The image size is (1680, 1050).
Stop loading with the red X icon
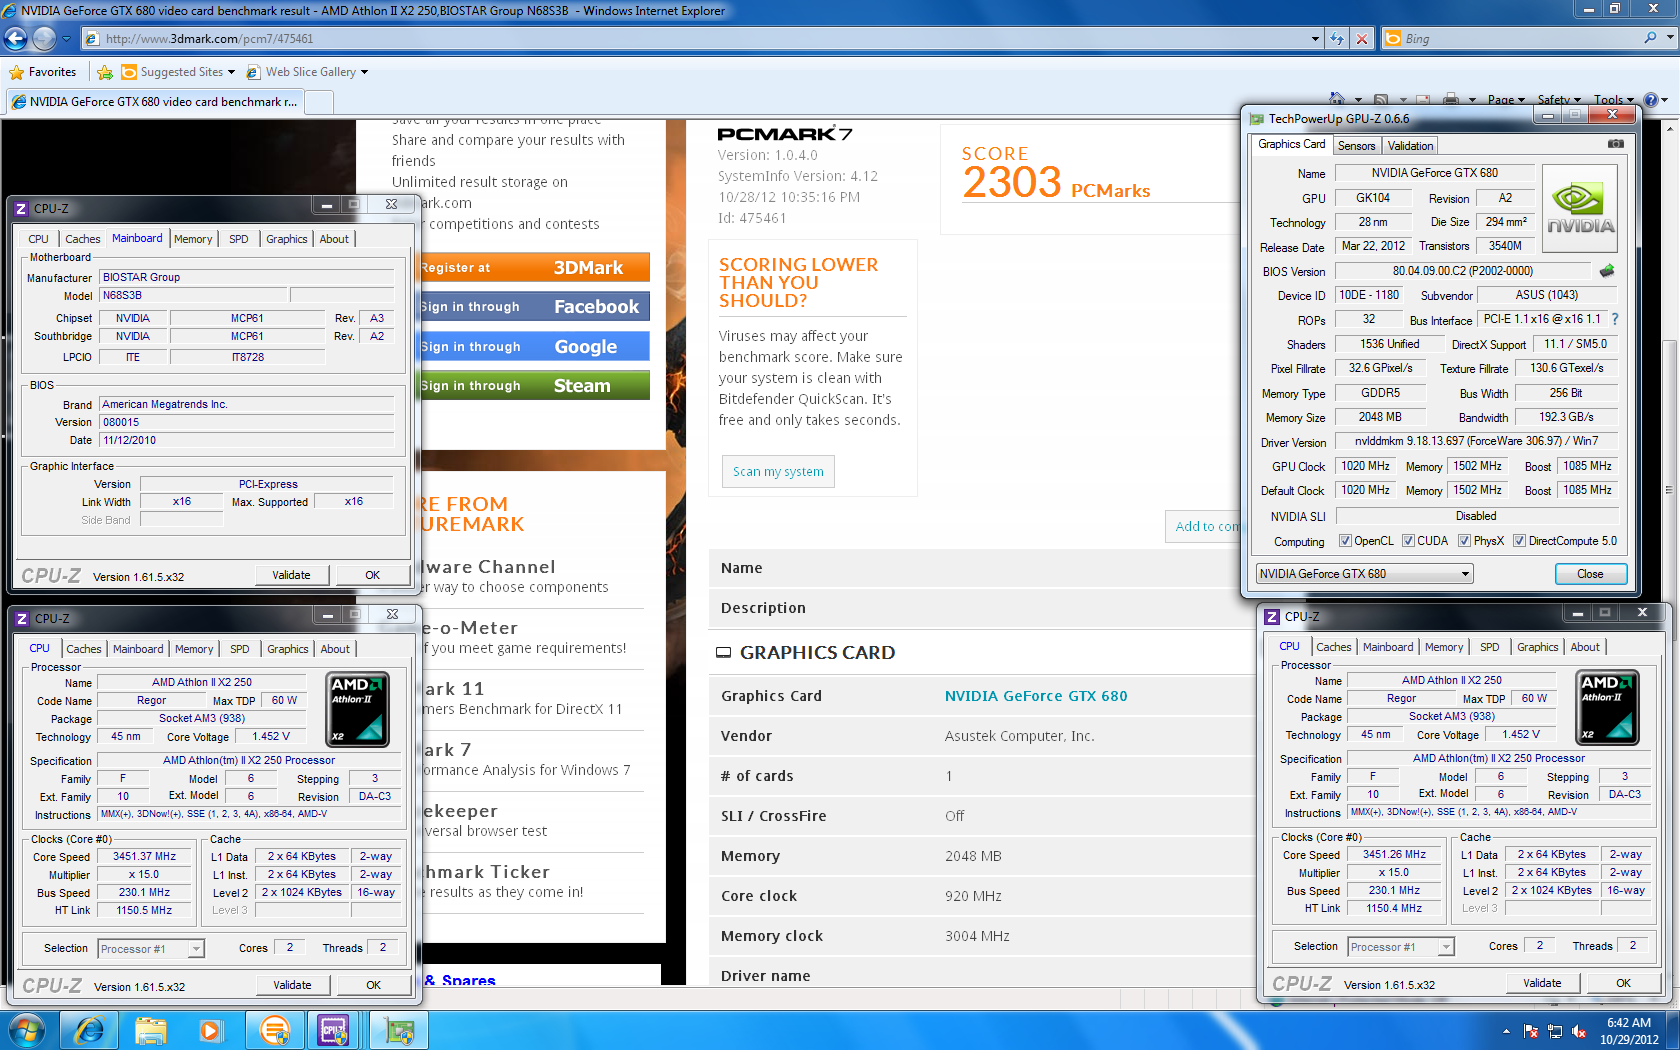1361,39
